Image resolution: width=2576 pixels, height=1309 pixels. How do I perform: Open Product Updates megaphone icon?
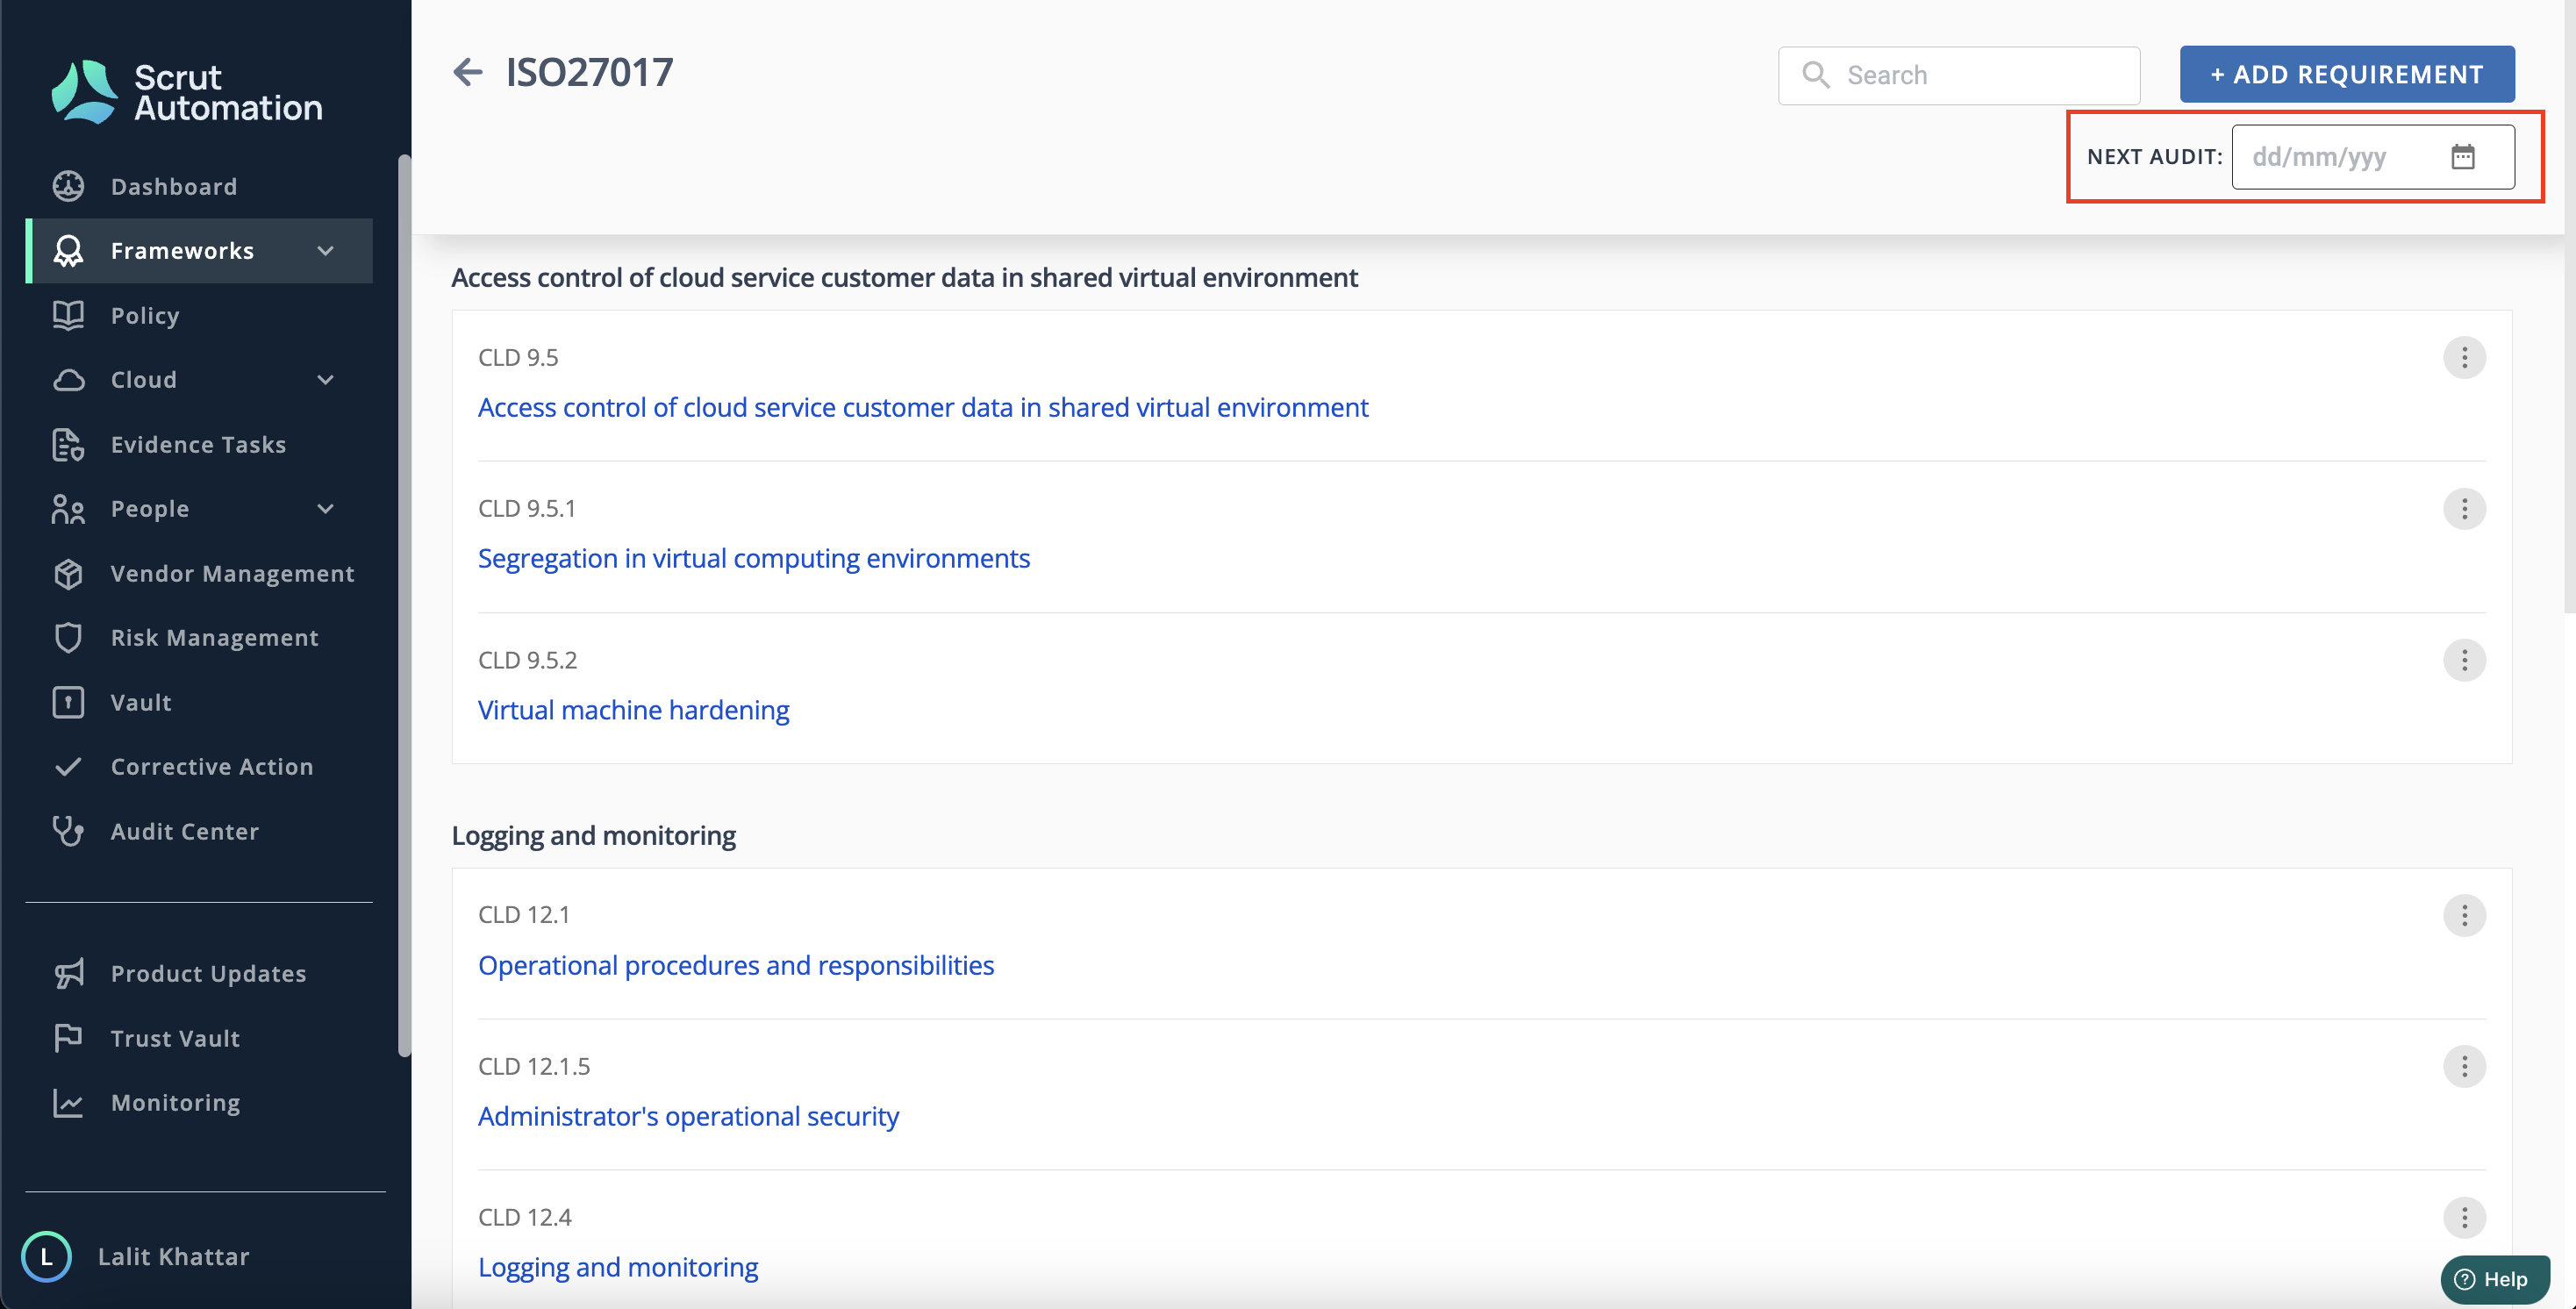pyautogui.click(x=68, y=973)
